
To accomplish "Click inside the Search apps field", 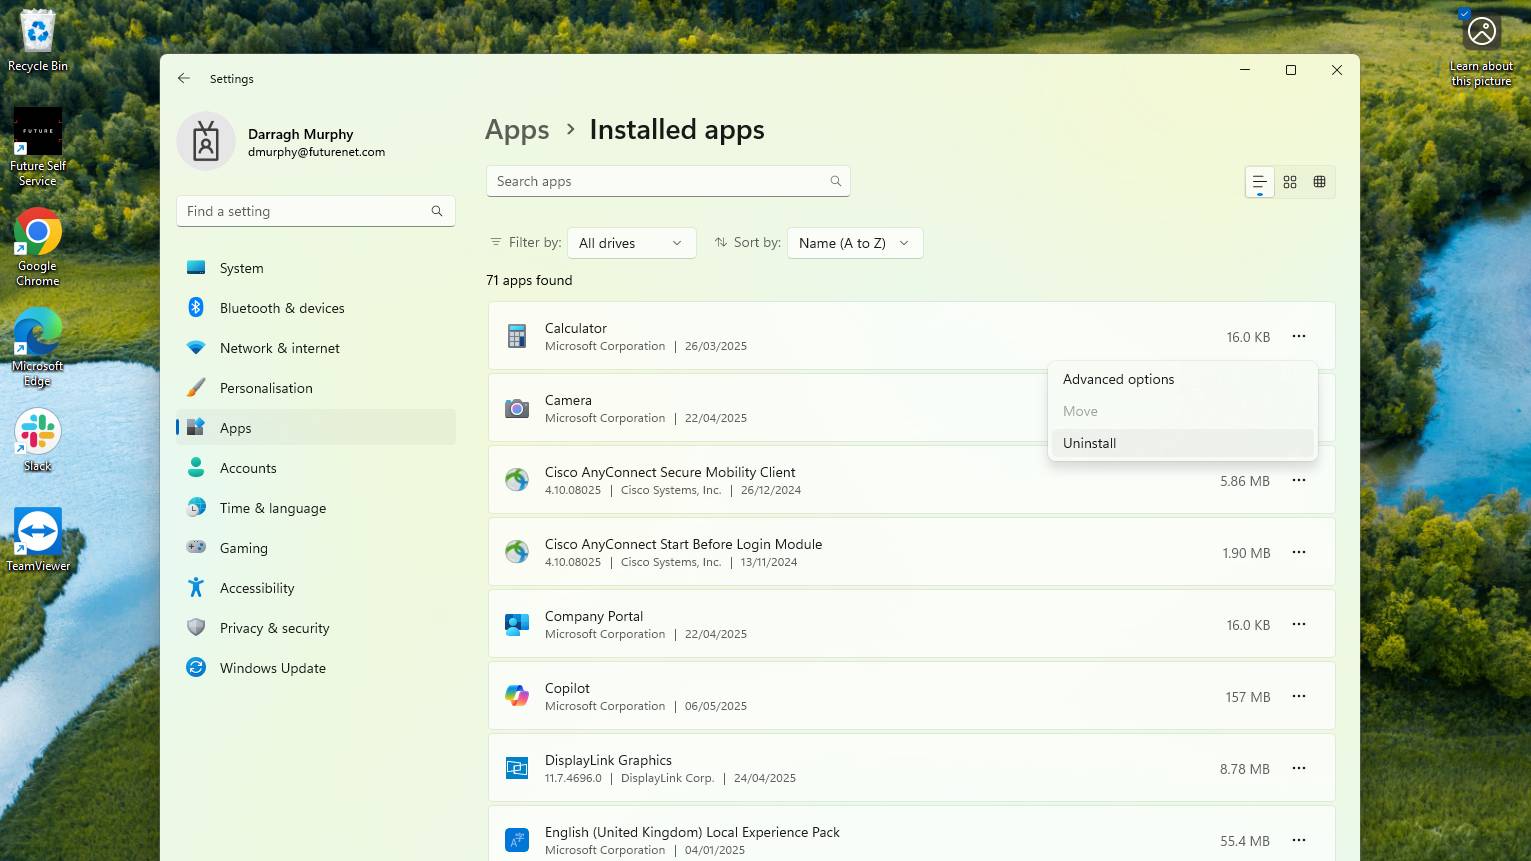I will pyautogui.click(x=660, y=181).
